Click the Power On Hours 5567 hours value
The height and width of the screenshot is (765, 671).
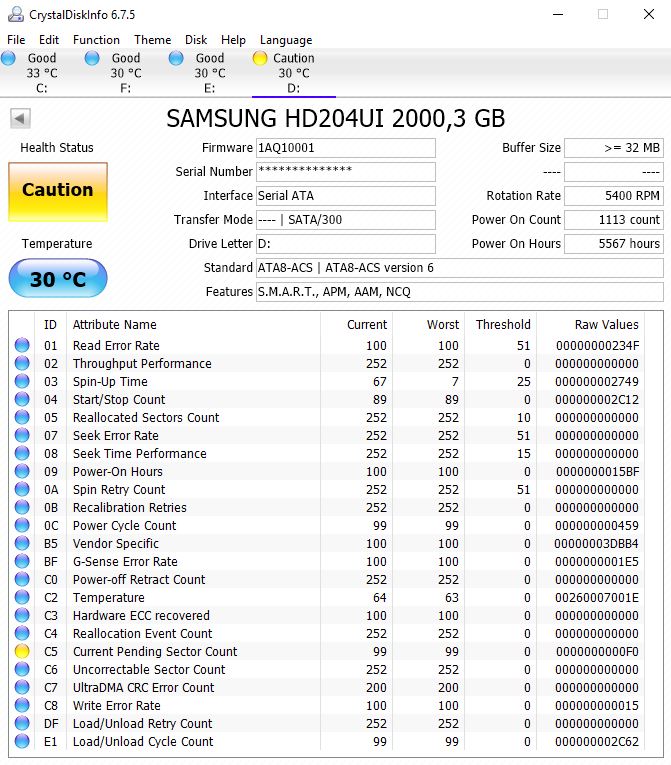point(614,243)
